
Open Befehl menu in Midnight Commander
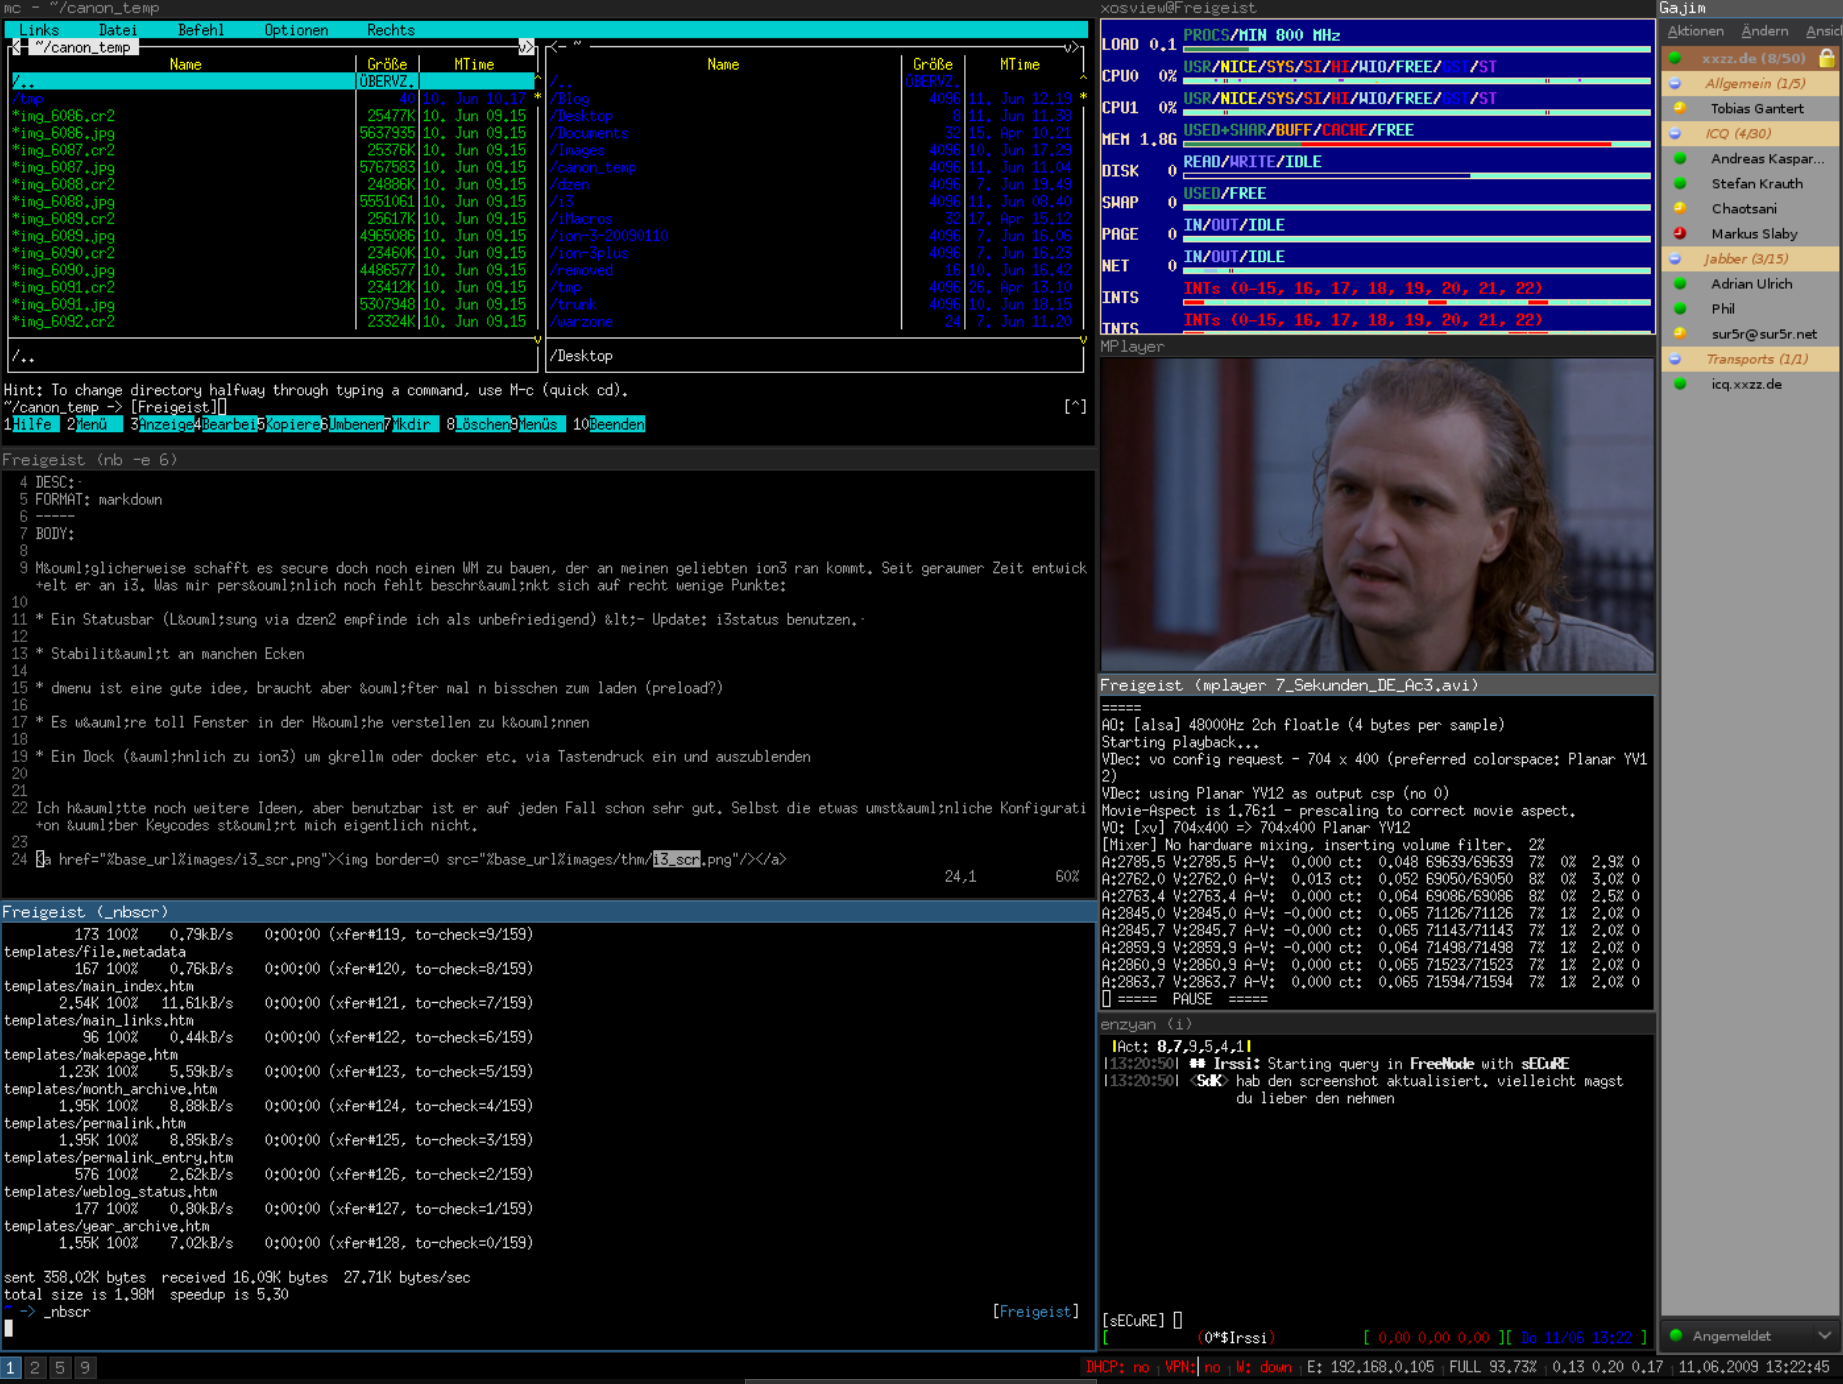(x=201, y=30)
